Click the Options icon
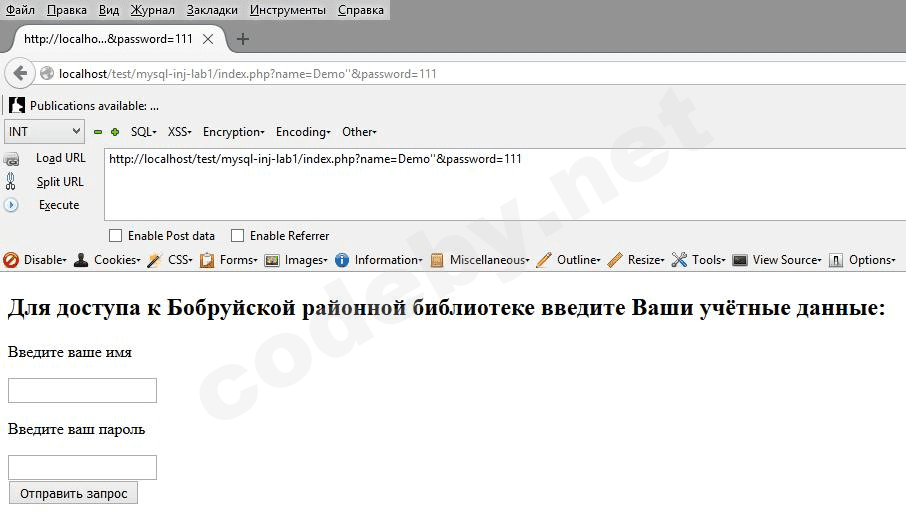Image resolution: width=906 pixels, height=527 pixels. click(x=836, y=261)
